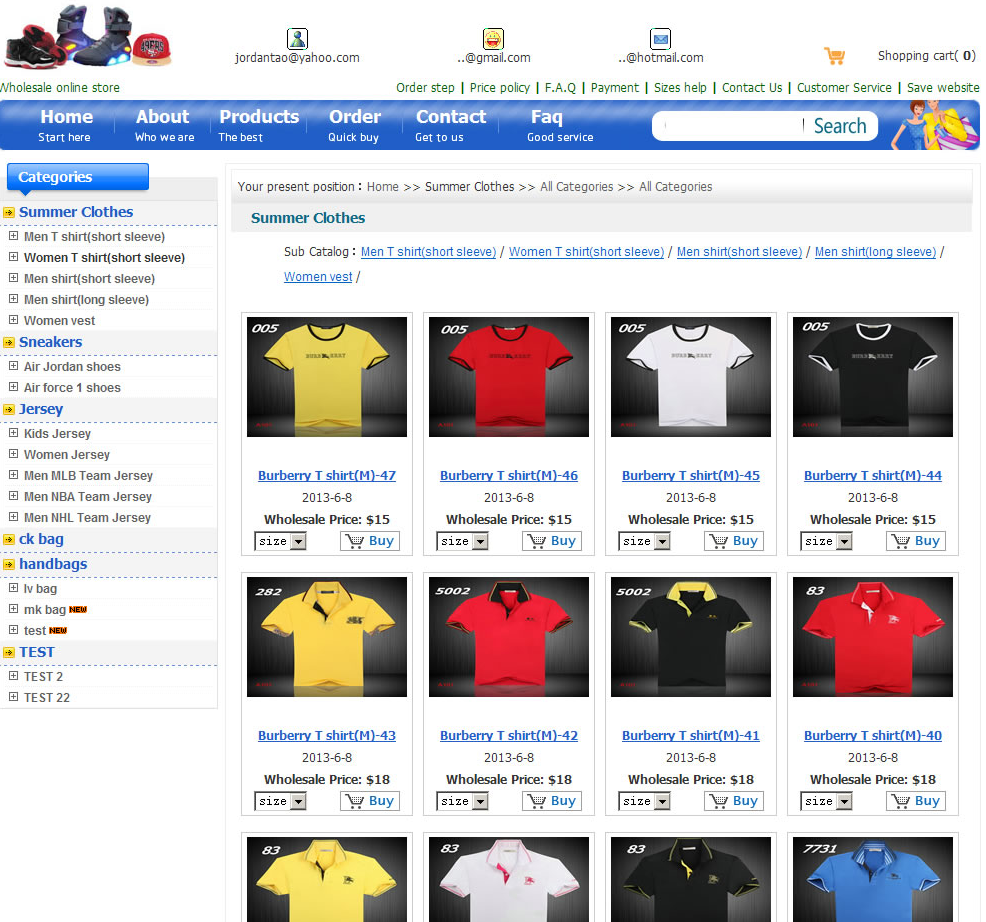This screenshot has width=986, height=922.
Task: Click the arrow icon beside Jersey category
Action: click(9, 409)
